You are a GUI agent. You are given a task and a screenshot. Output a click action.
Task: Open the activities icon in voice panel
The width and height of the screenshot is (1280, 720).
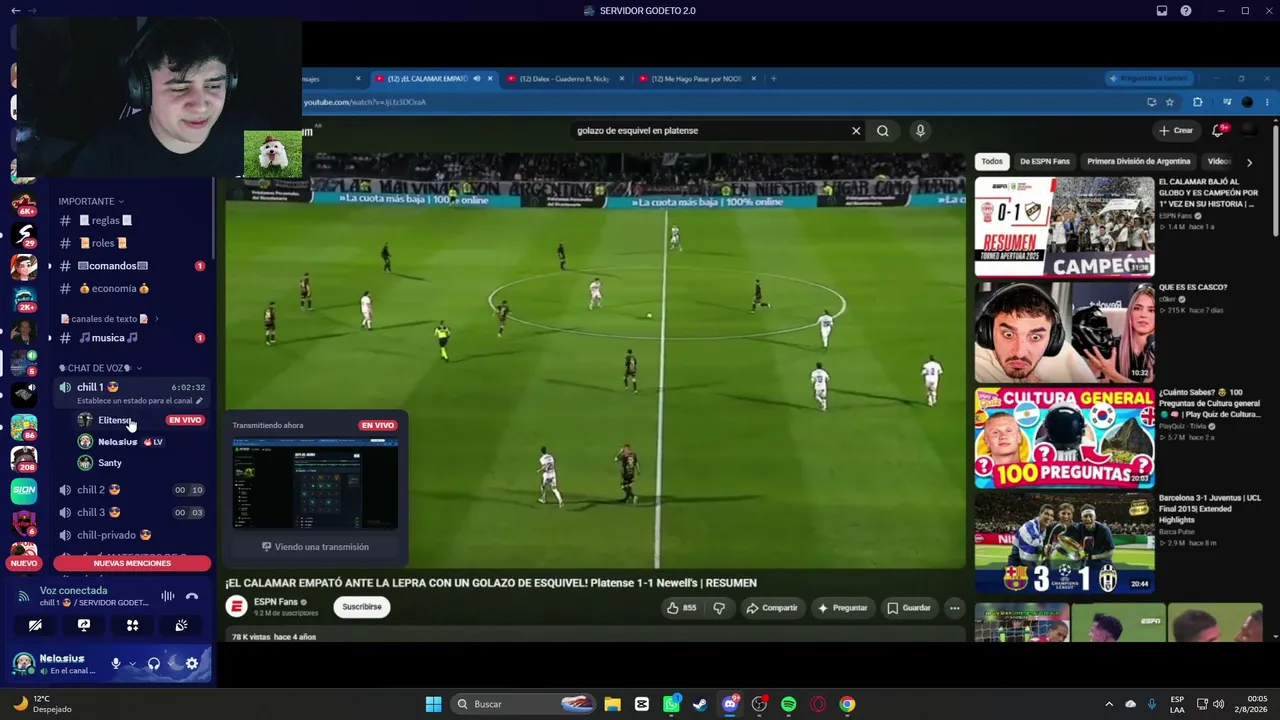tap(132, 625)
